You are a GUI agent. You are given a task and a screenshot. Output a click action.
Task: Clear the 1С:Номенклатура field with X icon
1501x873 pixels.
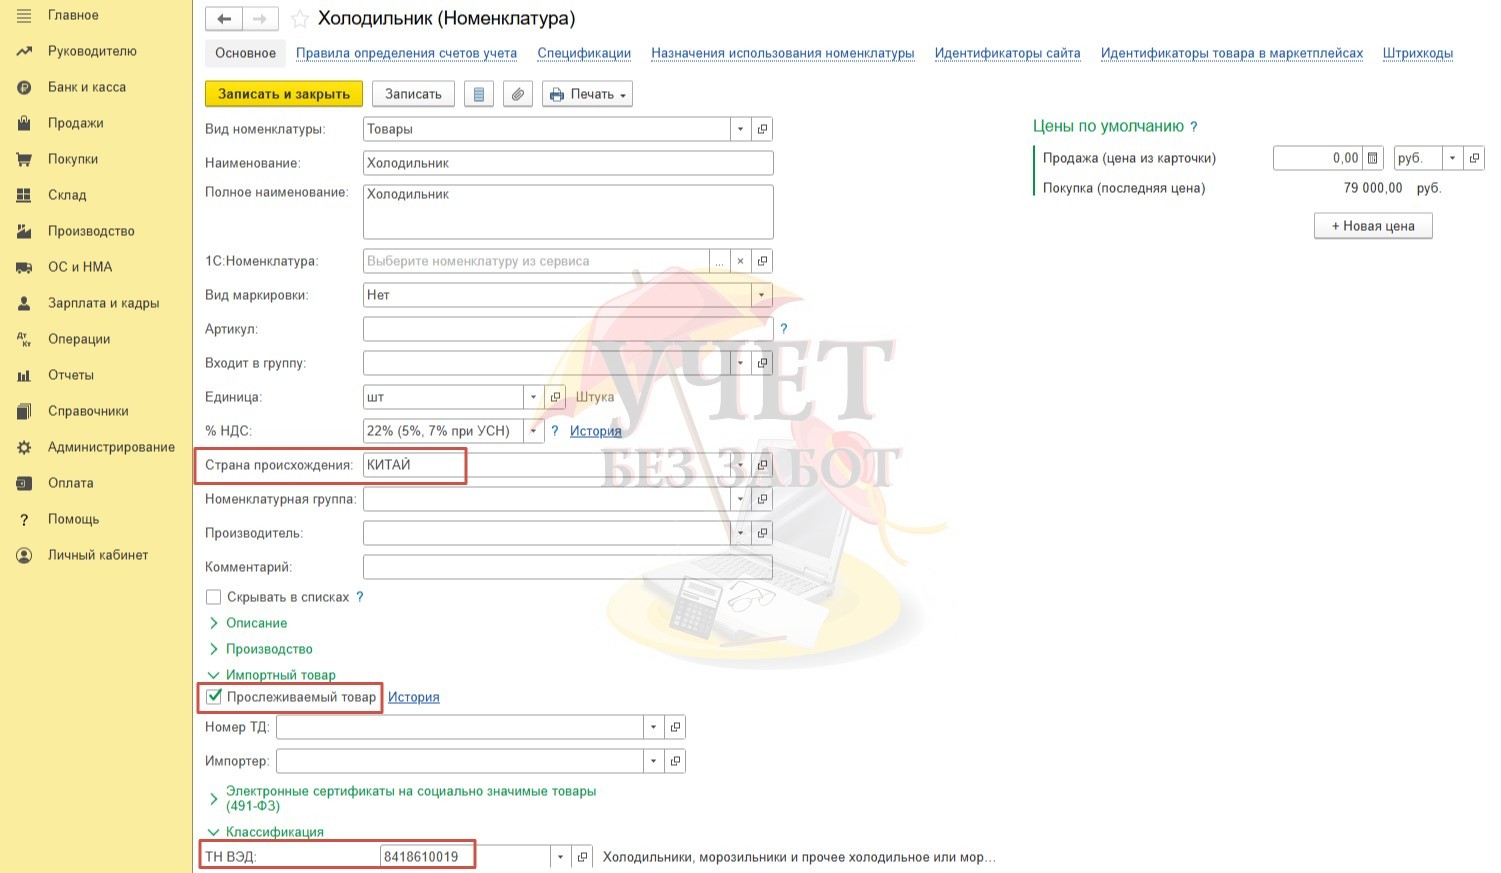740,261
